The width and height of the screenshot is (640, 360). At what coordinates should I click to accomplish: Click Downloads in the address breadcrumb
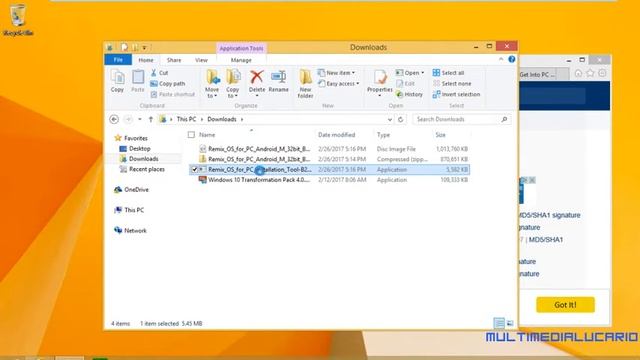pyautogui.click(x=222, y=119)
